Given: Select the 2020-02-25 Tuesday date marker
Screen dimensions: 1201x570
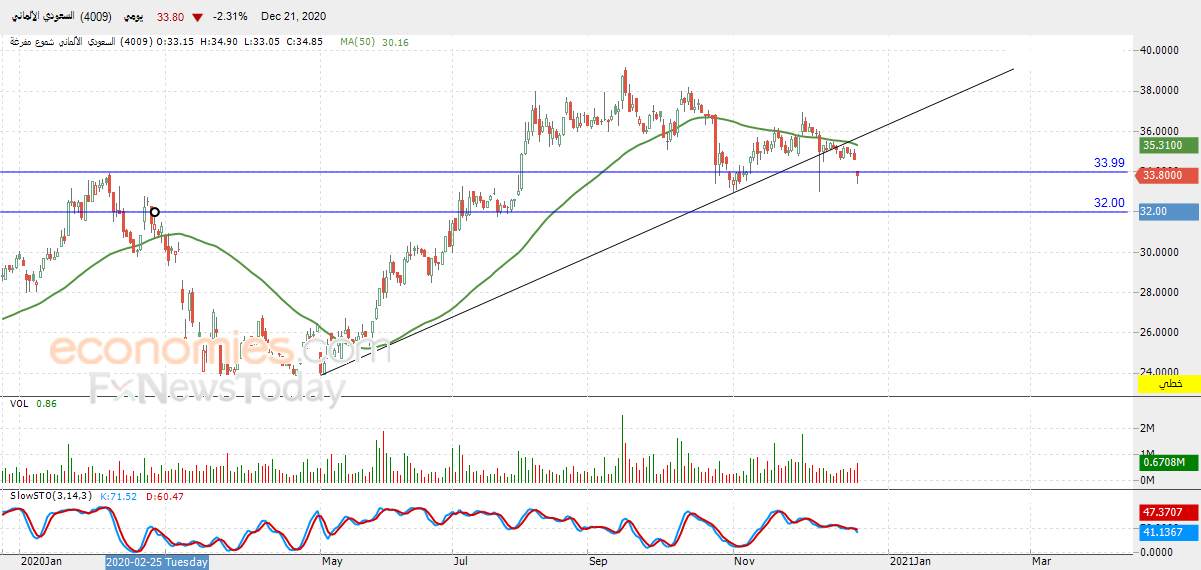Looking at the screenshot, I should tap(157, 562).
